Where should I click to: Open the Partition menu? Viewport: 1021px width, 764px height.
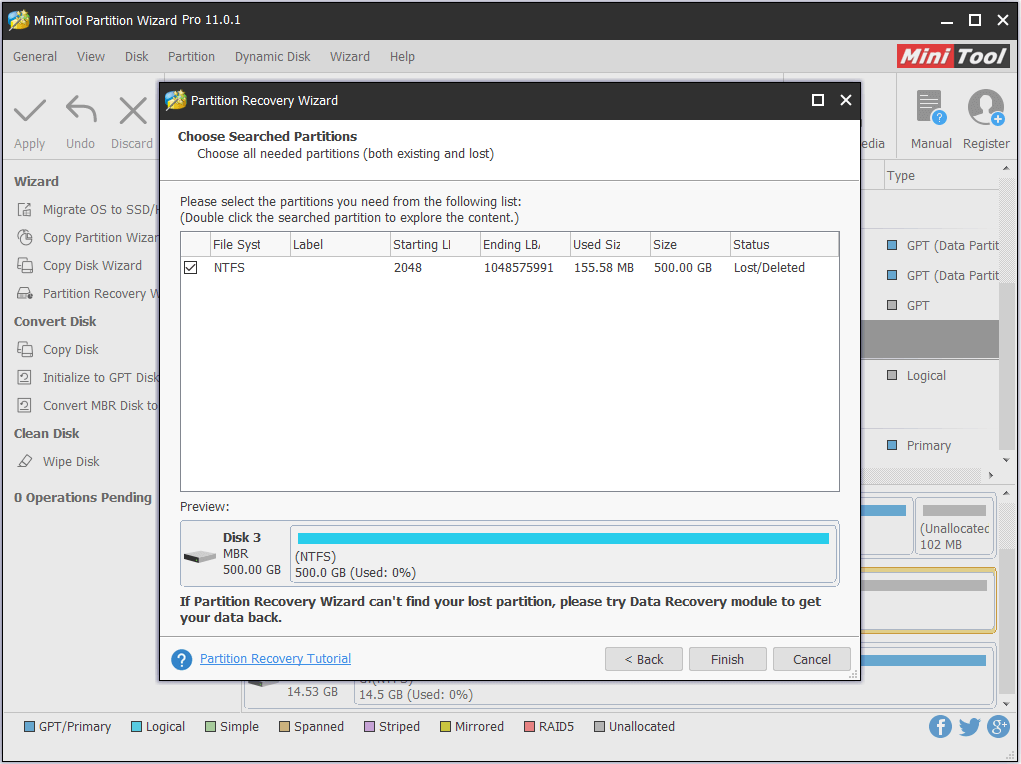(191, 57)
